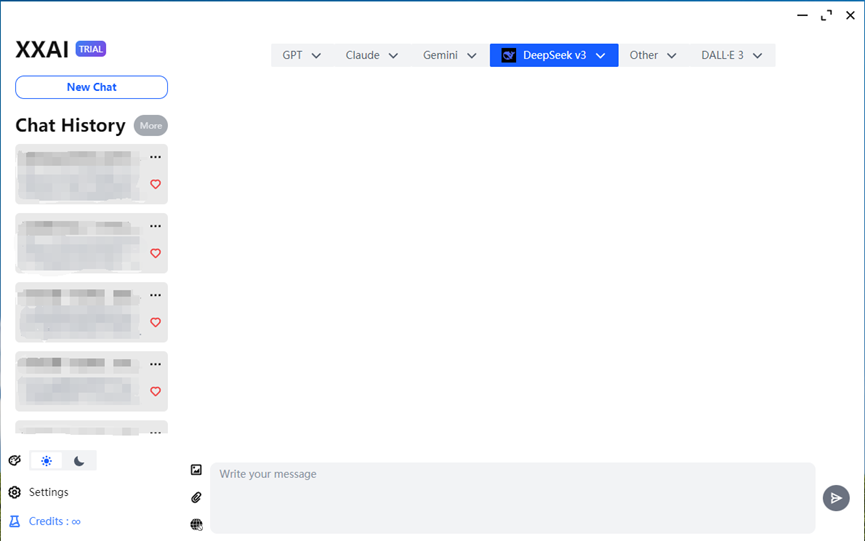
Task: Maximize the XXAI window
Action: pos(826,15)
